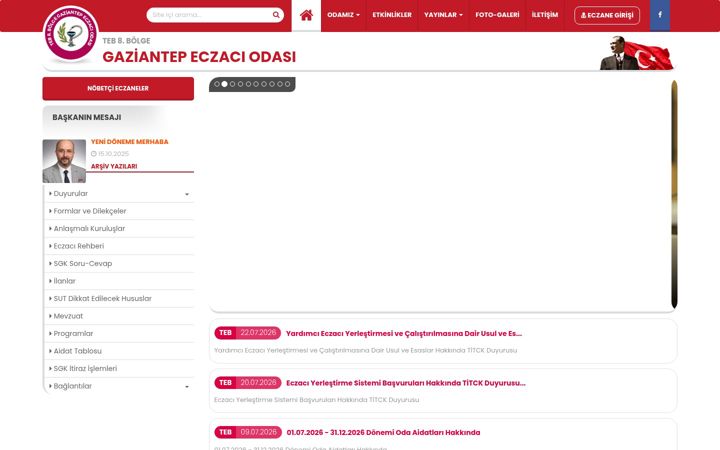Click the NÖBETÇİ ECZANELER button

pos(118,88)
